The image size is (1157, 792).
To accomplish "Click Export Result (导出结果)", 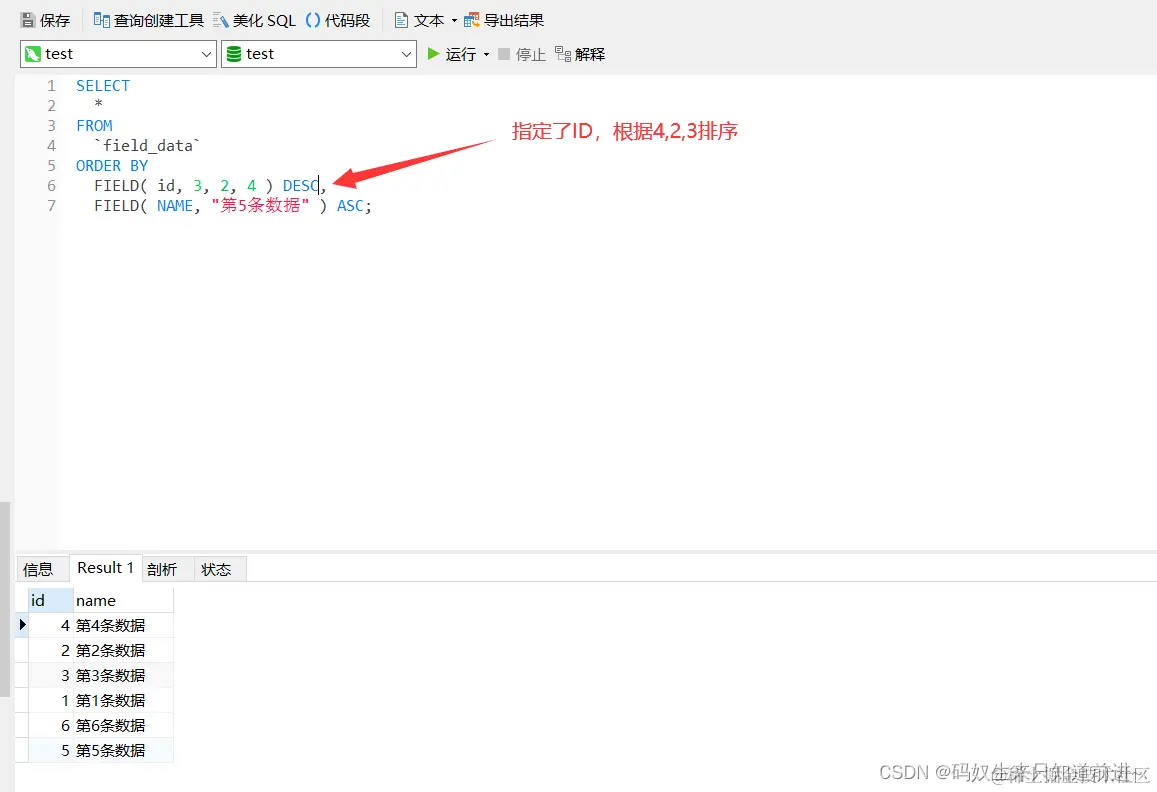I will pos(504,20).
